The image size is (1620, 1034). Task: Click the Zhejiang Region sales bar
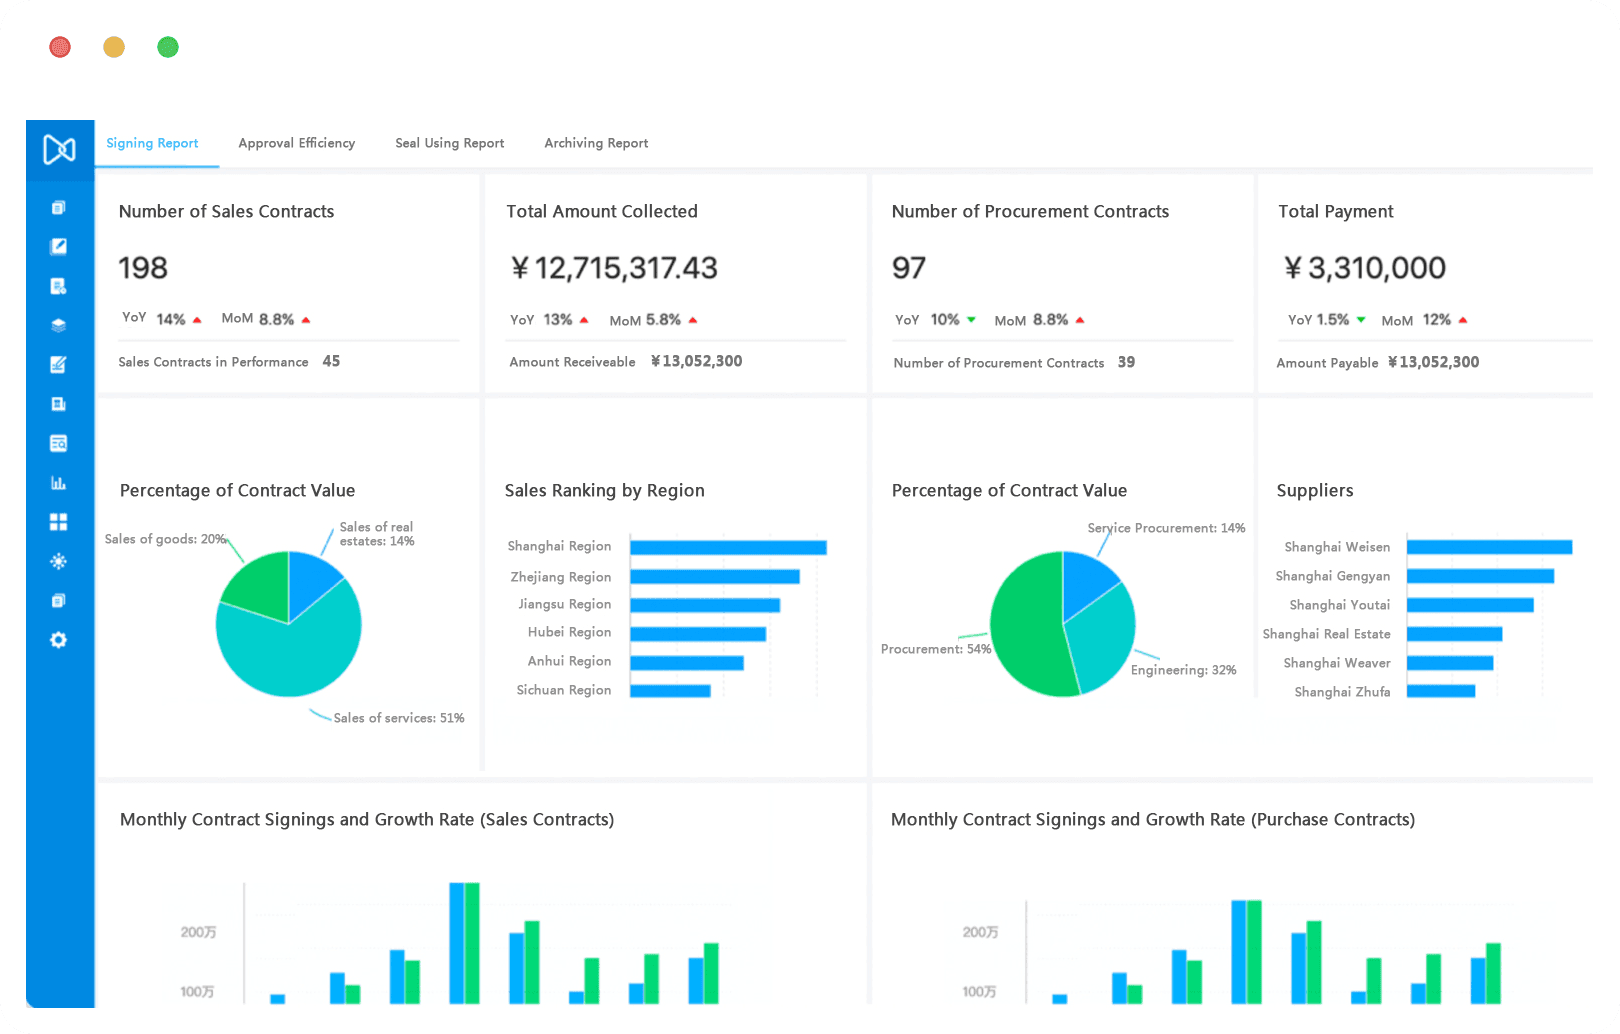715,577
